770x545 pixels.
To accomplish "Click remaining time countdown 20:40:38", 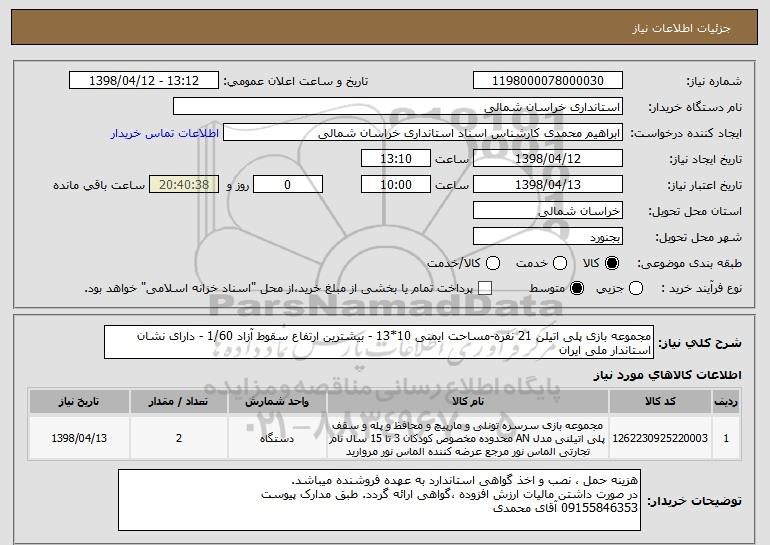I will coord(184,185).
